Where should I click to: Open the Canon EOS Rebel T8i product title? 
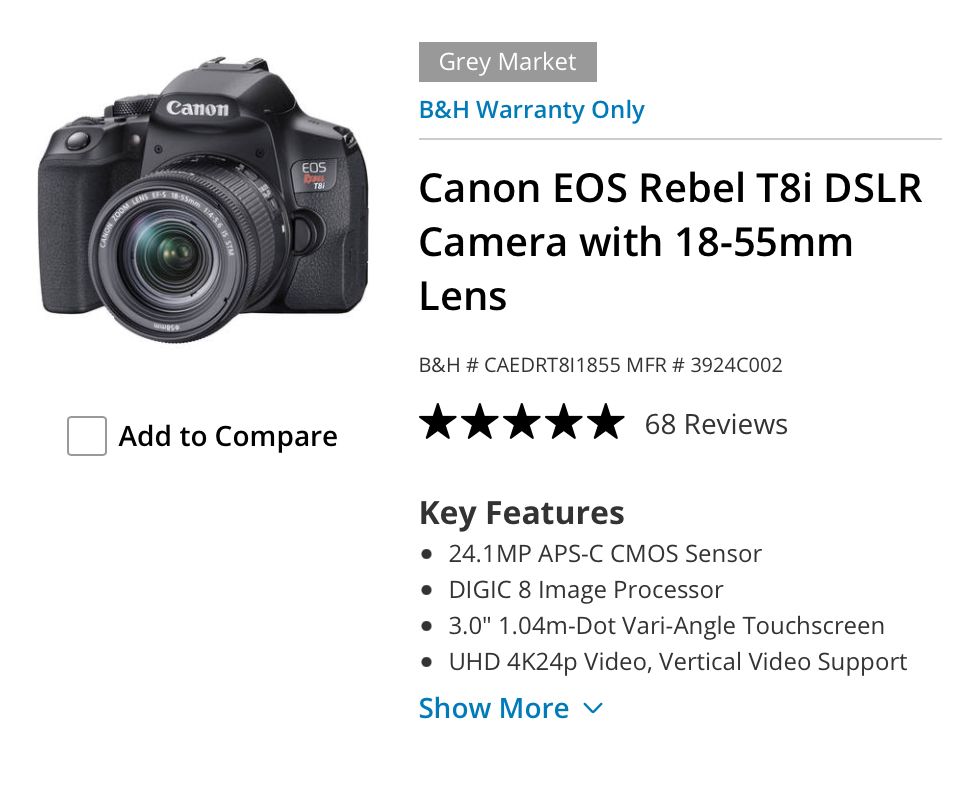pyautogui.click(x=670, y=241)
